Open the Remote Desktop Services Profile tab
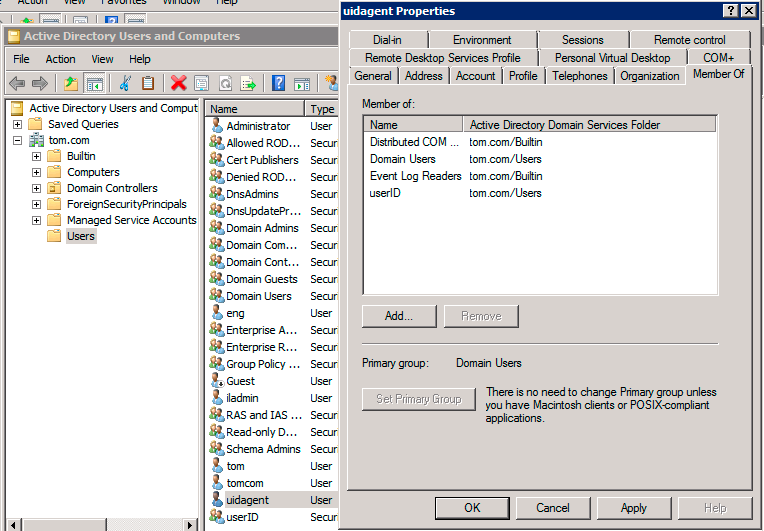764x531 pixels. 442,58
